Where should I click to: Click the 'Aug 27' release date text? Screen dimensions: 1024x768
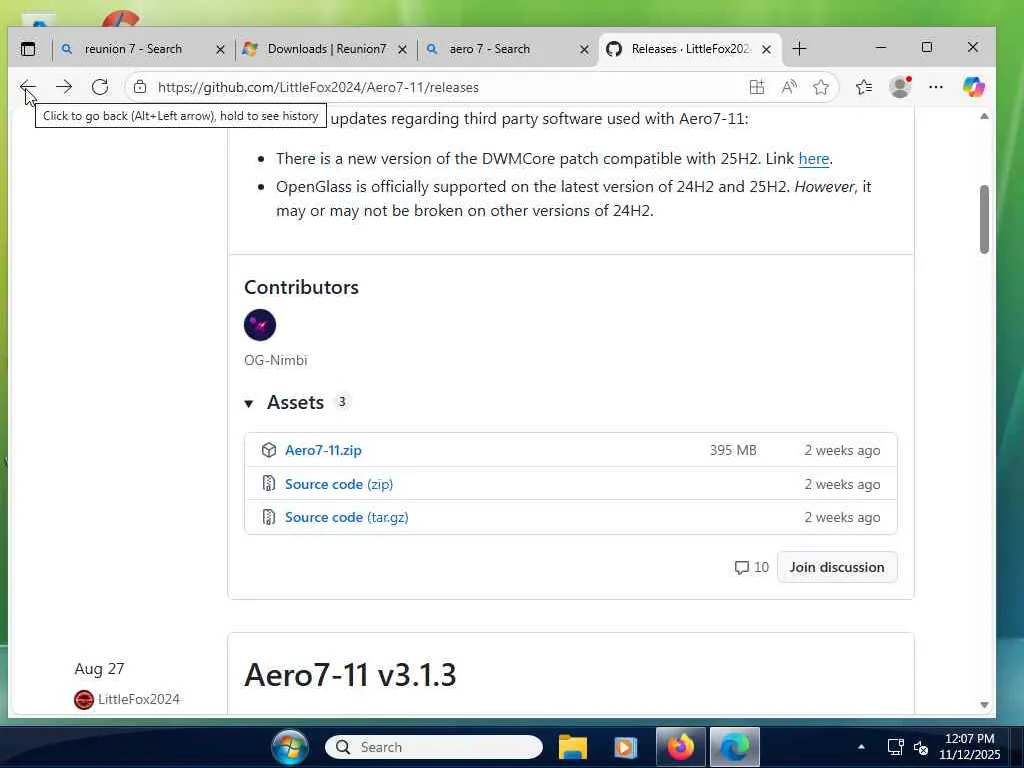(x=99, y=669)
